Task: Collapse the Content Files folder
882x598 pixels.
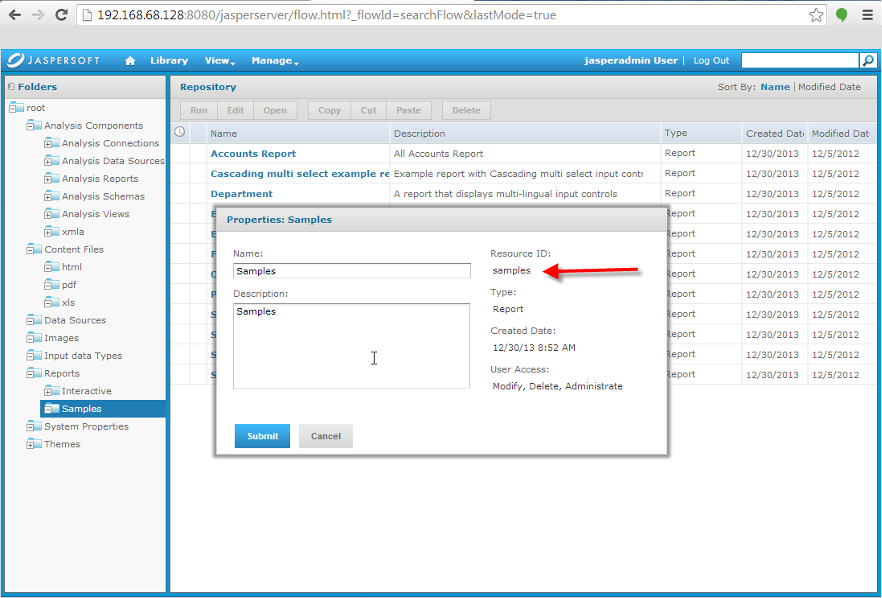Action: (29, 250)
